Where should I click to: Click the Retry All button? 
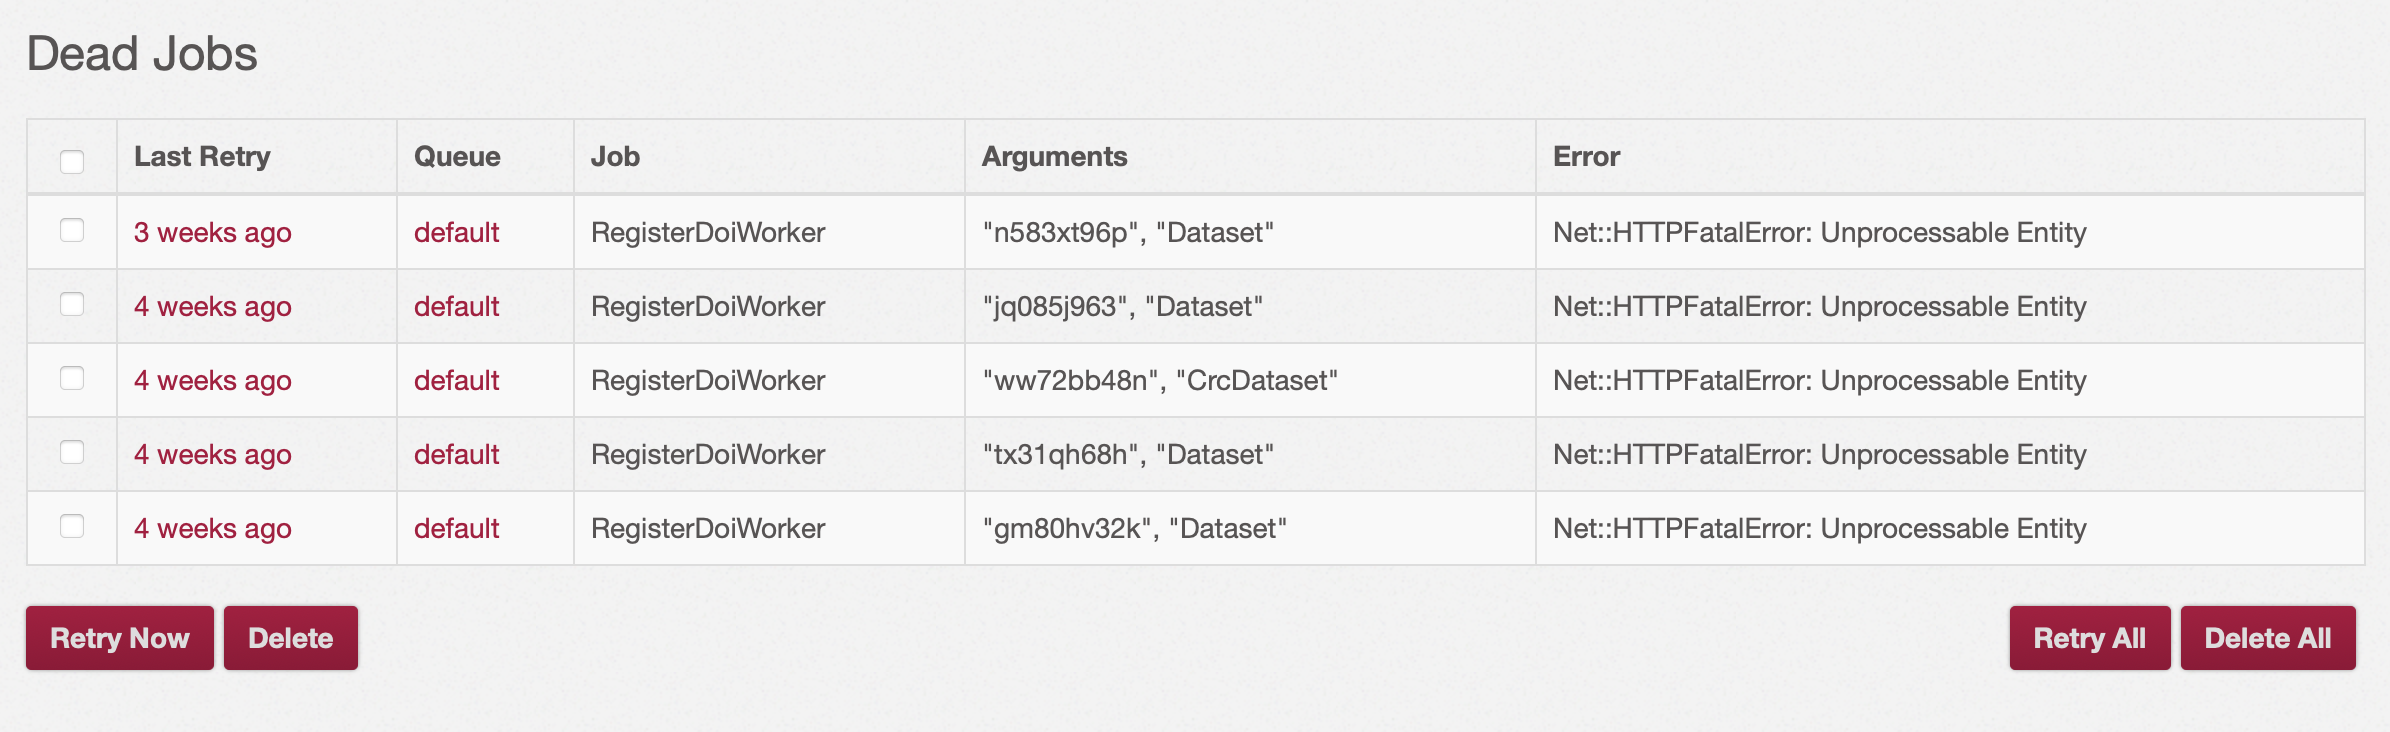pos(2089,638)
